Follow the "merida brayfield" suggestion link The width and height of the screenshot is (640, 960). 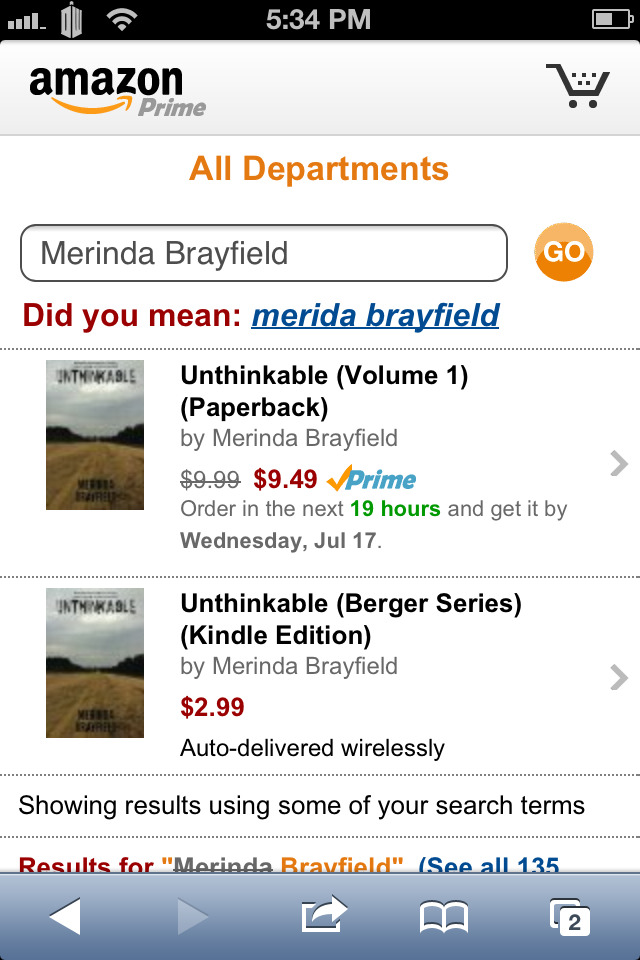[375, 316]
